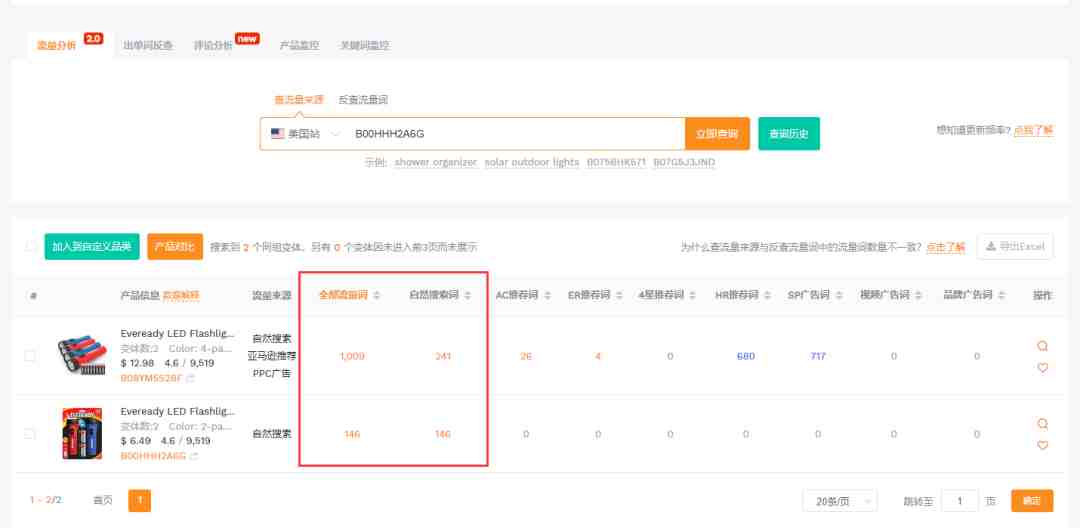
Task: Click the $12.98 product's Eveready LED Flashlig... title
Action: pos(178,333)
